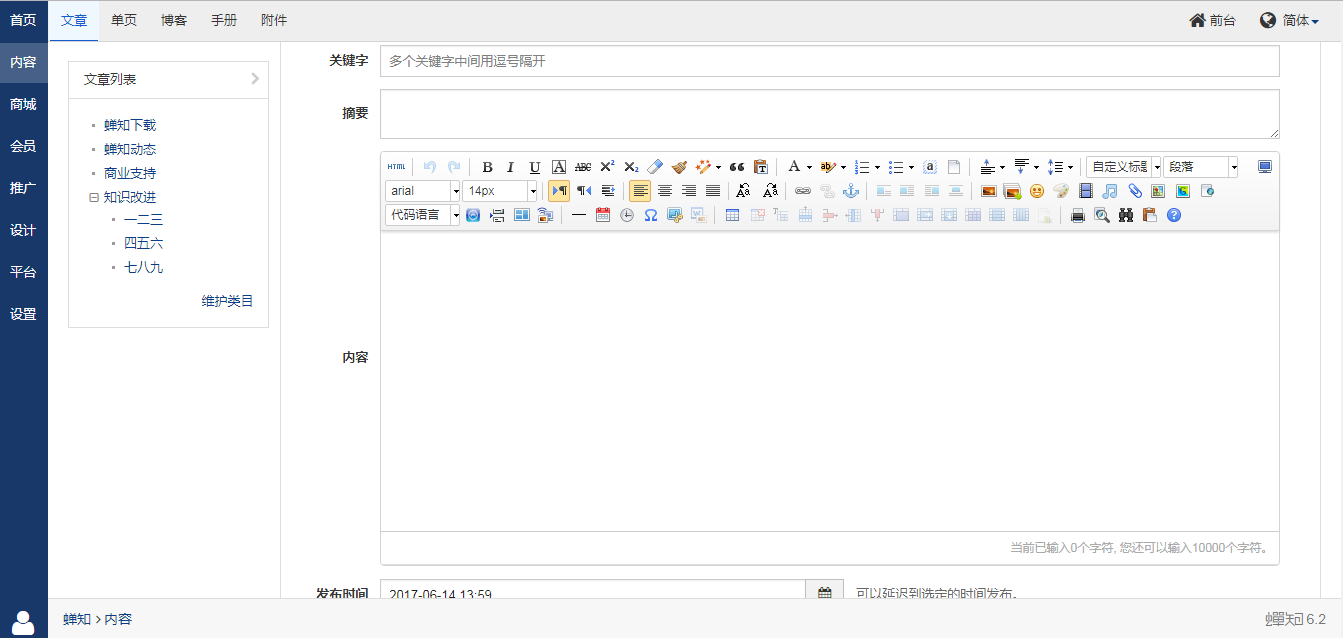Insert a hyperlink with the chain icon
Screen dimensions: 1343x638
803,191
